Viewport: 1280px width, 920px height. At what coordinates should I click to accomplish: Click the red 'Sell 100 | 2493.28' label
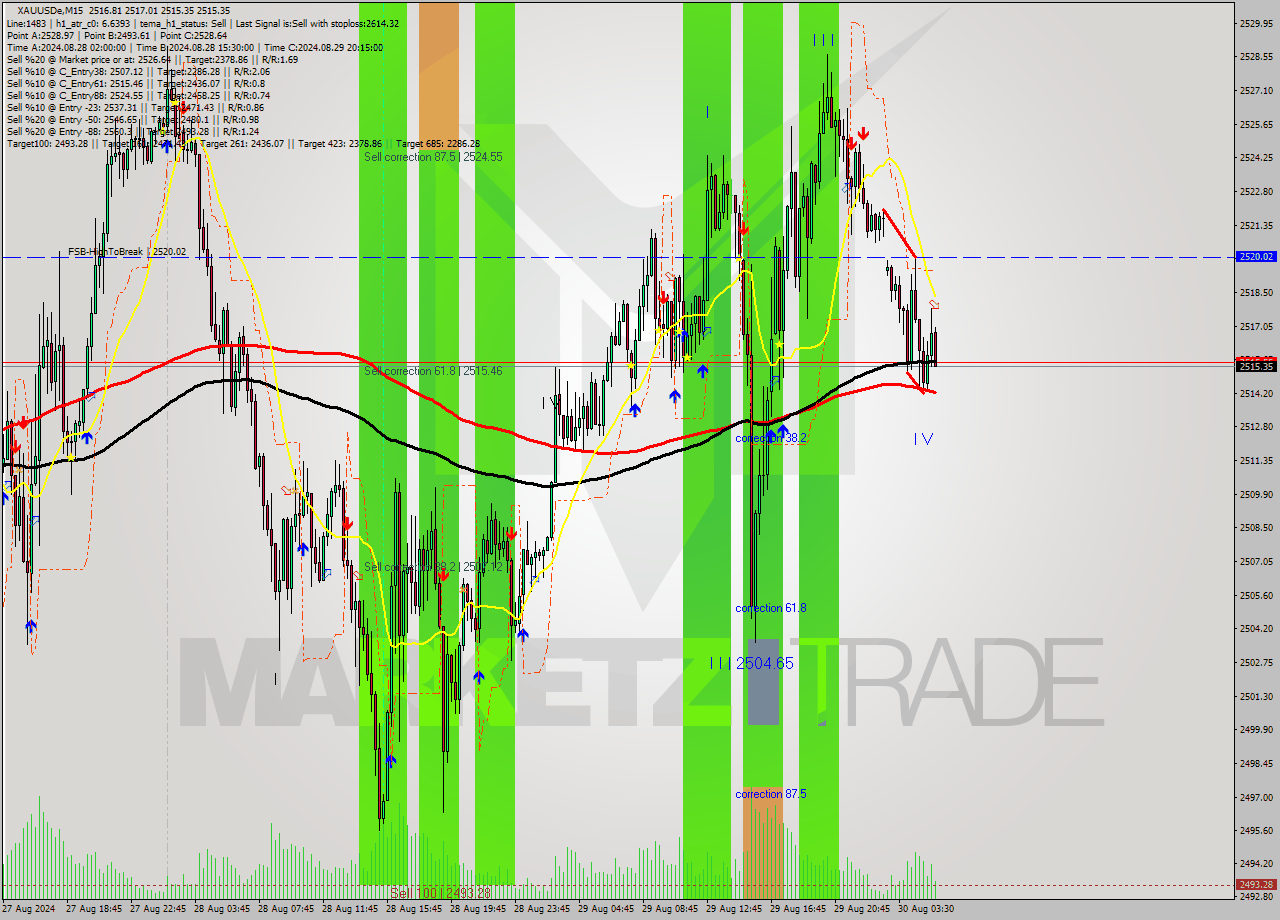pos(440,893)
